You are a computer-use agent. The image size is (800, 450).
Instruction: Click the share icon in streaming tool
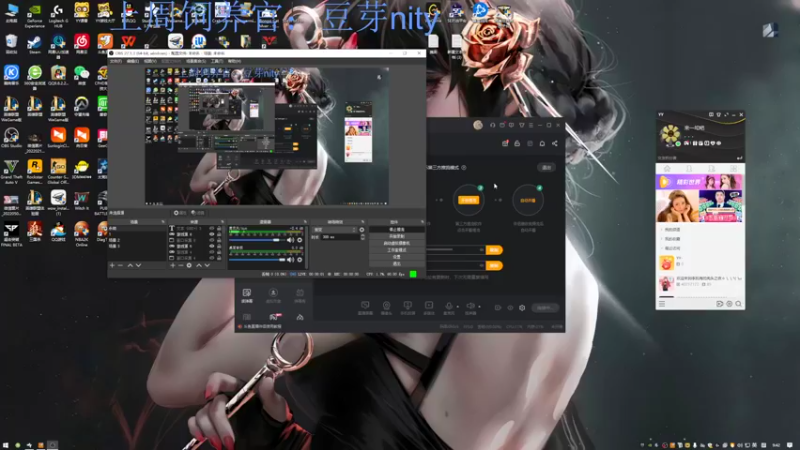pos(555,143)
